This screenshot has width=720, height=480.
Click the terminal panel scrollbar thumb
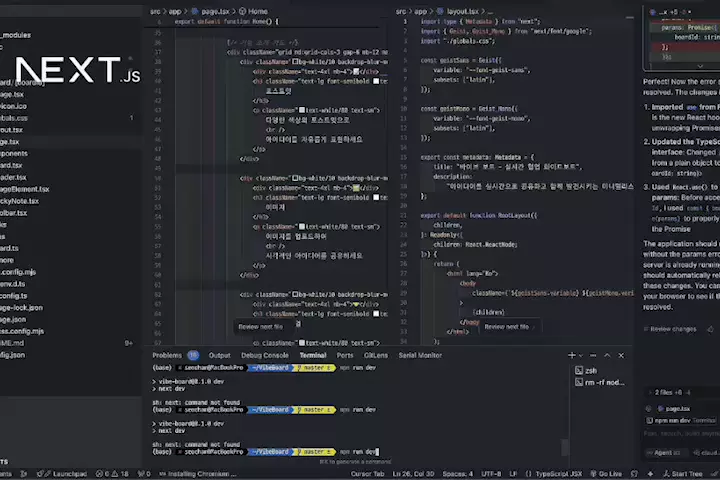pyautogui.click(x=565, y=447)
